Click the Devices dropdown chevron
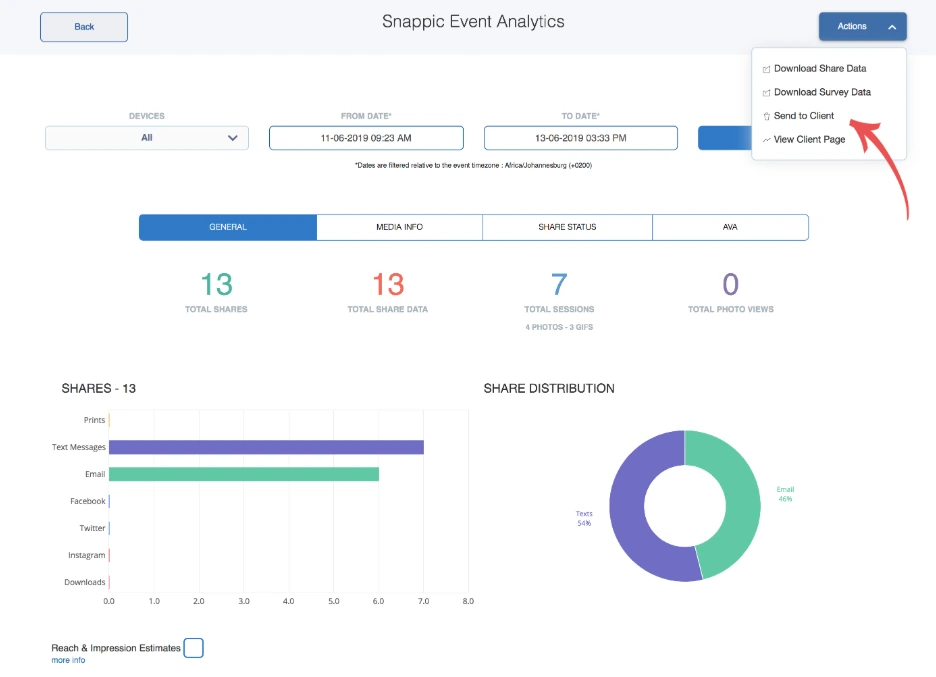This screenshot has width=936, height=677. [x=233, y=138]
